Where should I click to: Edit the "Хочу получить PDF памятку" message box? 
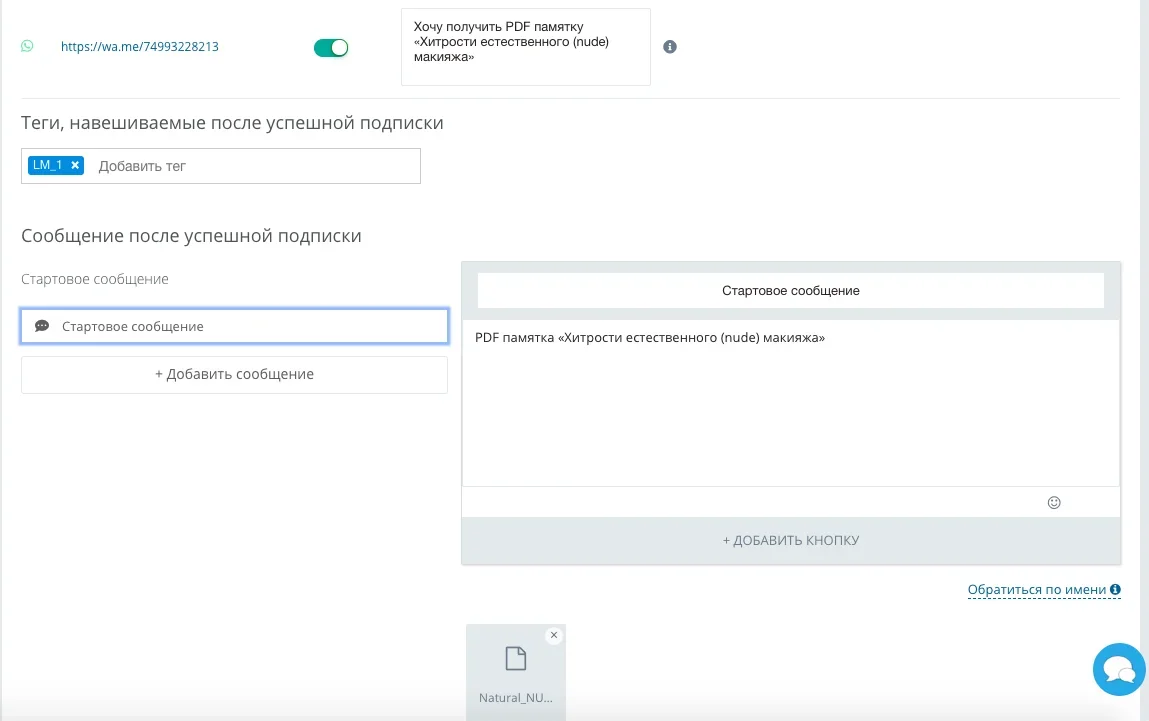pyautogui.click(x=525, y=47)
